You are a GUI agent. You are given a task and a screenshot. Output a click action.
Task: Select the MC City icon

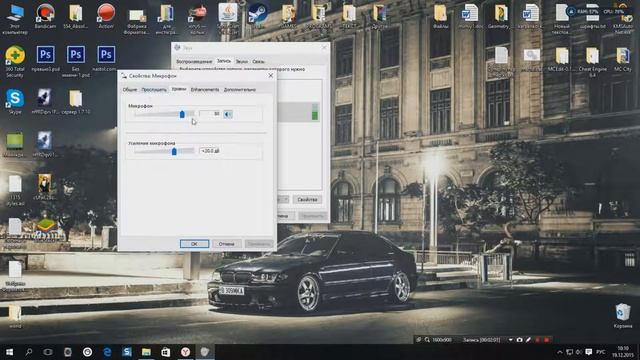click(623, 60)
